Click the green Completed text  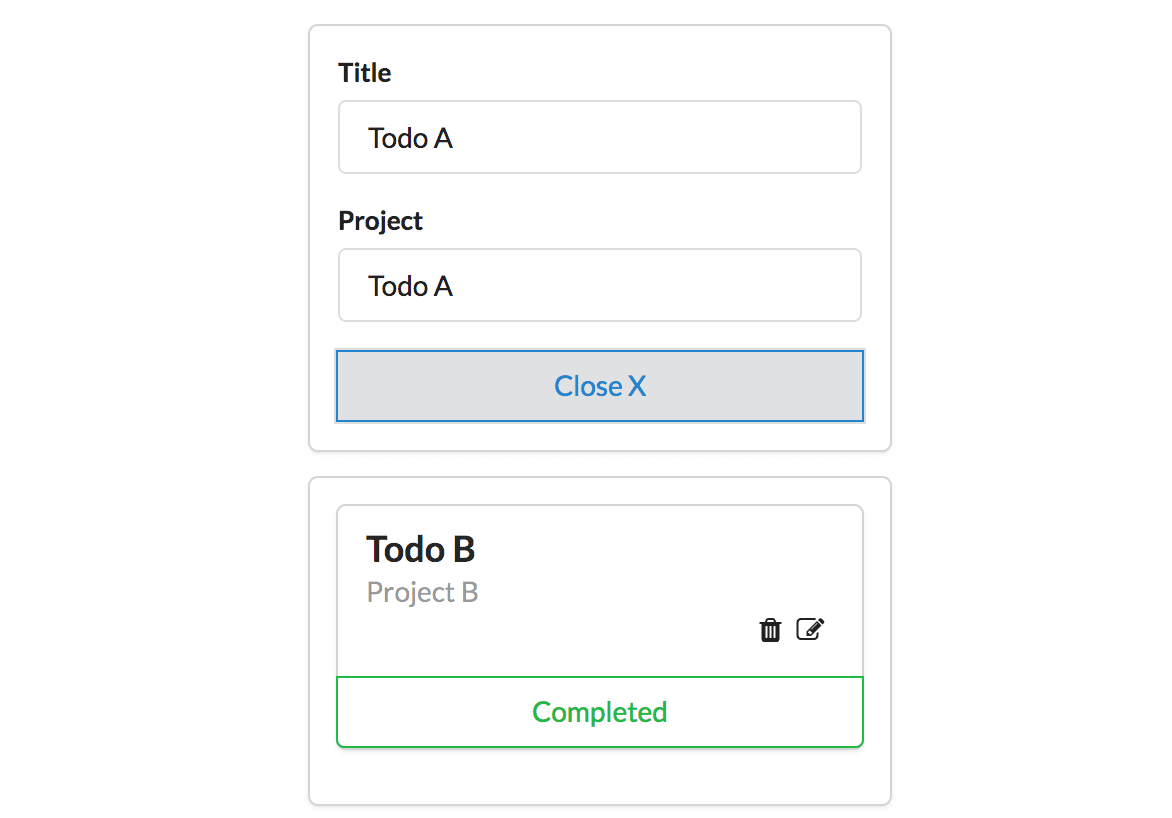(x=599, y=713)
